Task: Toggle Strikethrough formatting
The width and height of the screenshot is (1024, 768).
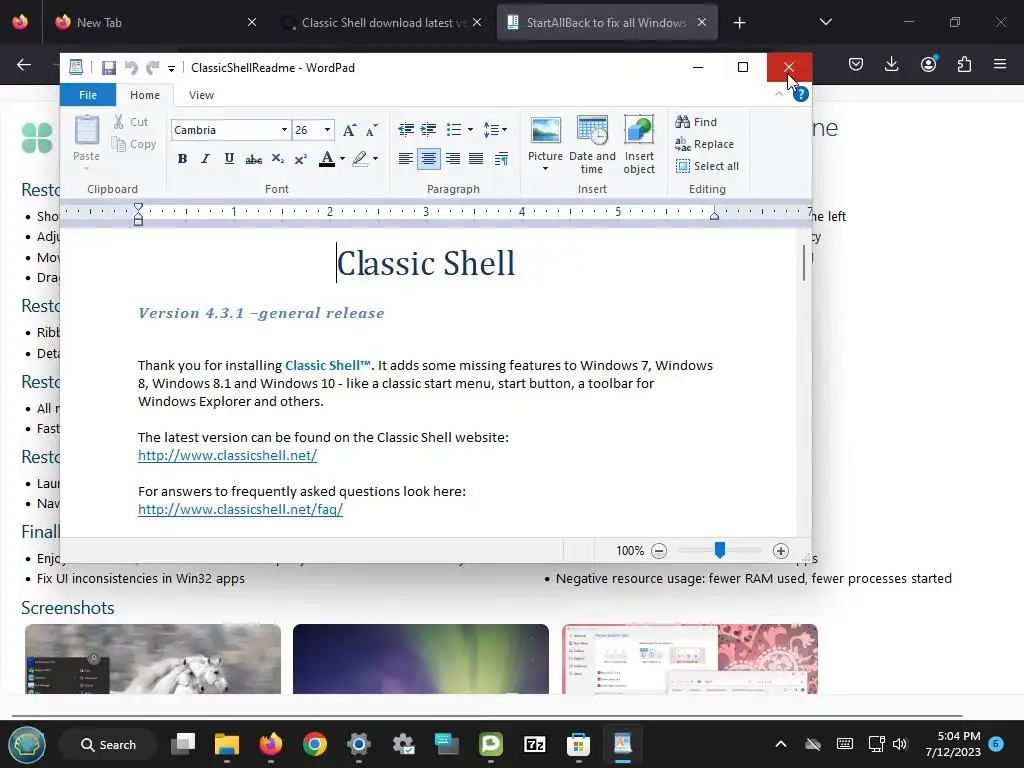Action: point(253,159)
